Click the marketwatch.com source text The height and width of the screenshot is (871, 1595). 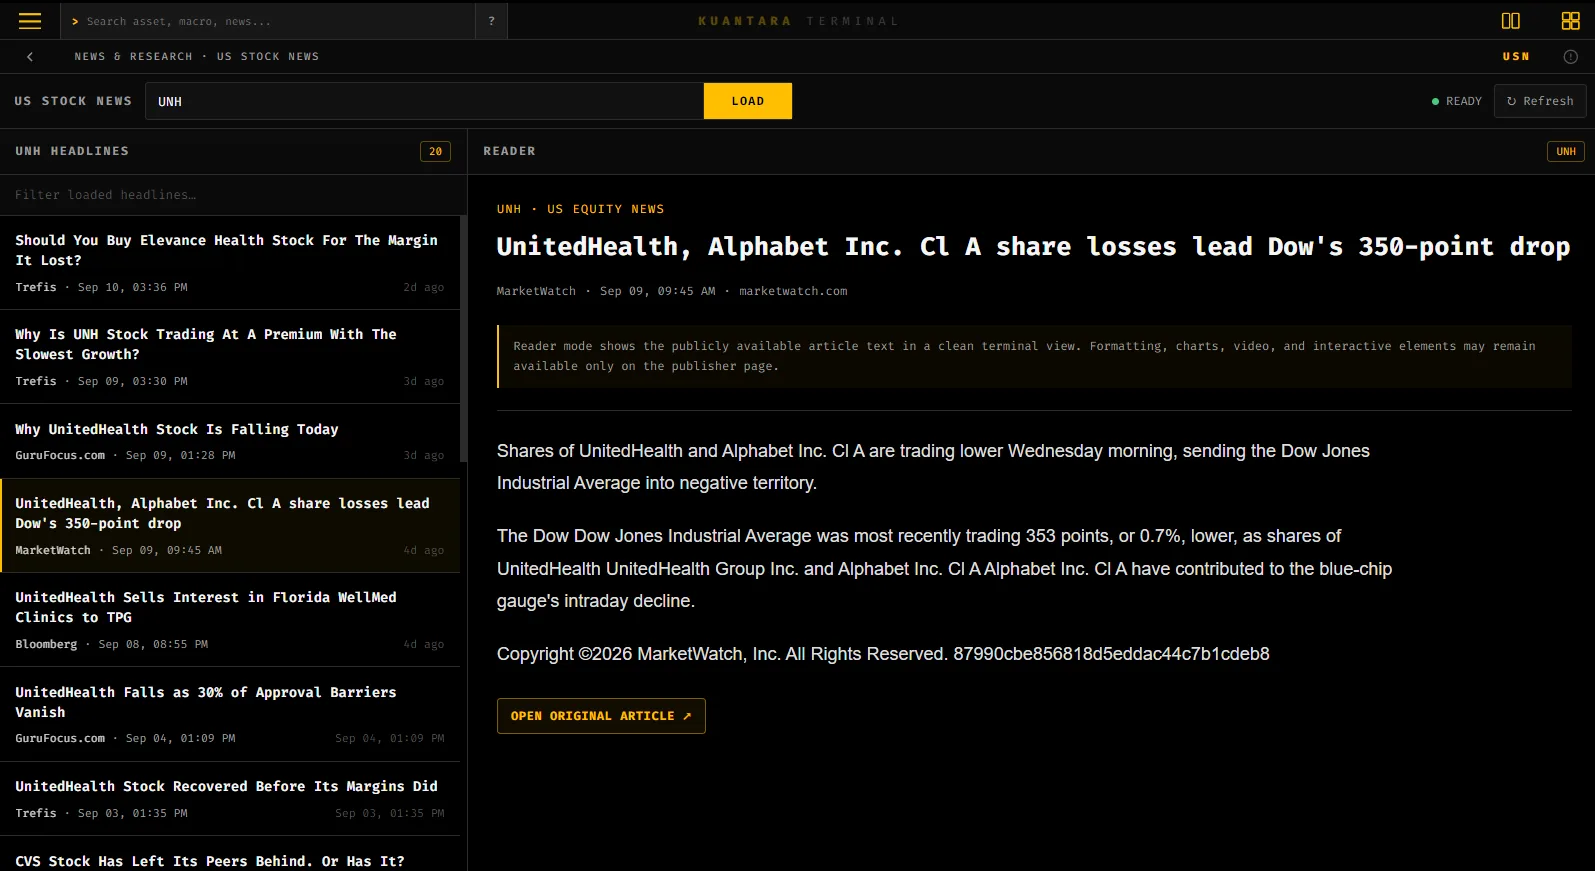(793, 291)
